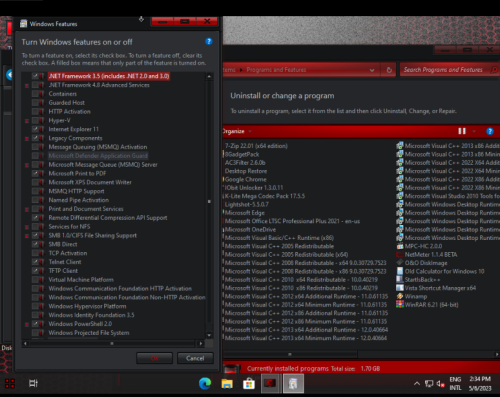Select the MPC-HC 2.0.0 program icon
This screenshot has width=500, height=397.
tap(400, 246)
